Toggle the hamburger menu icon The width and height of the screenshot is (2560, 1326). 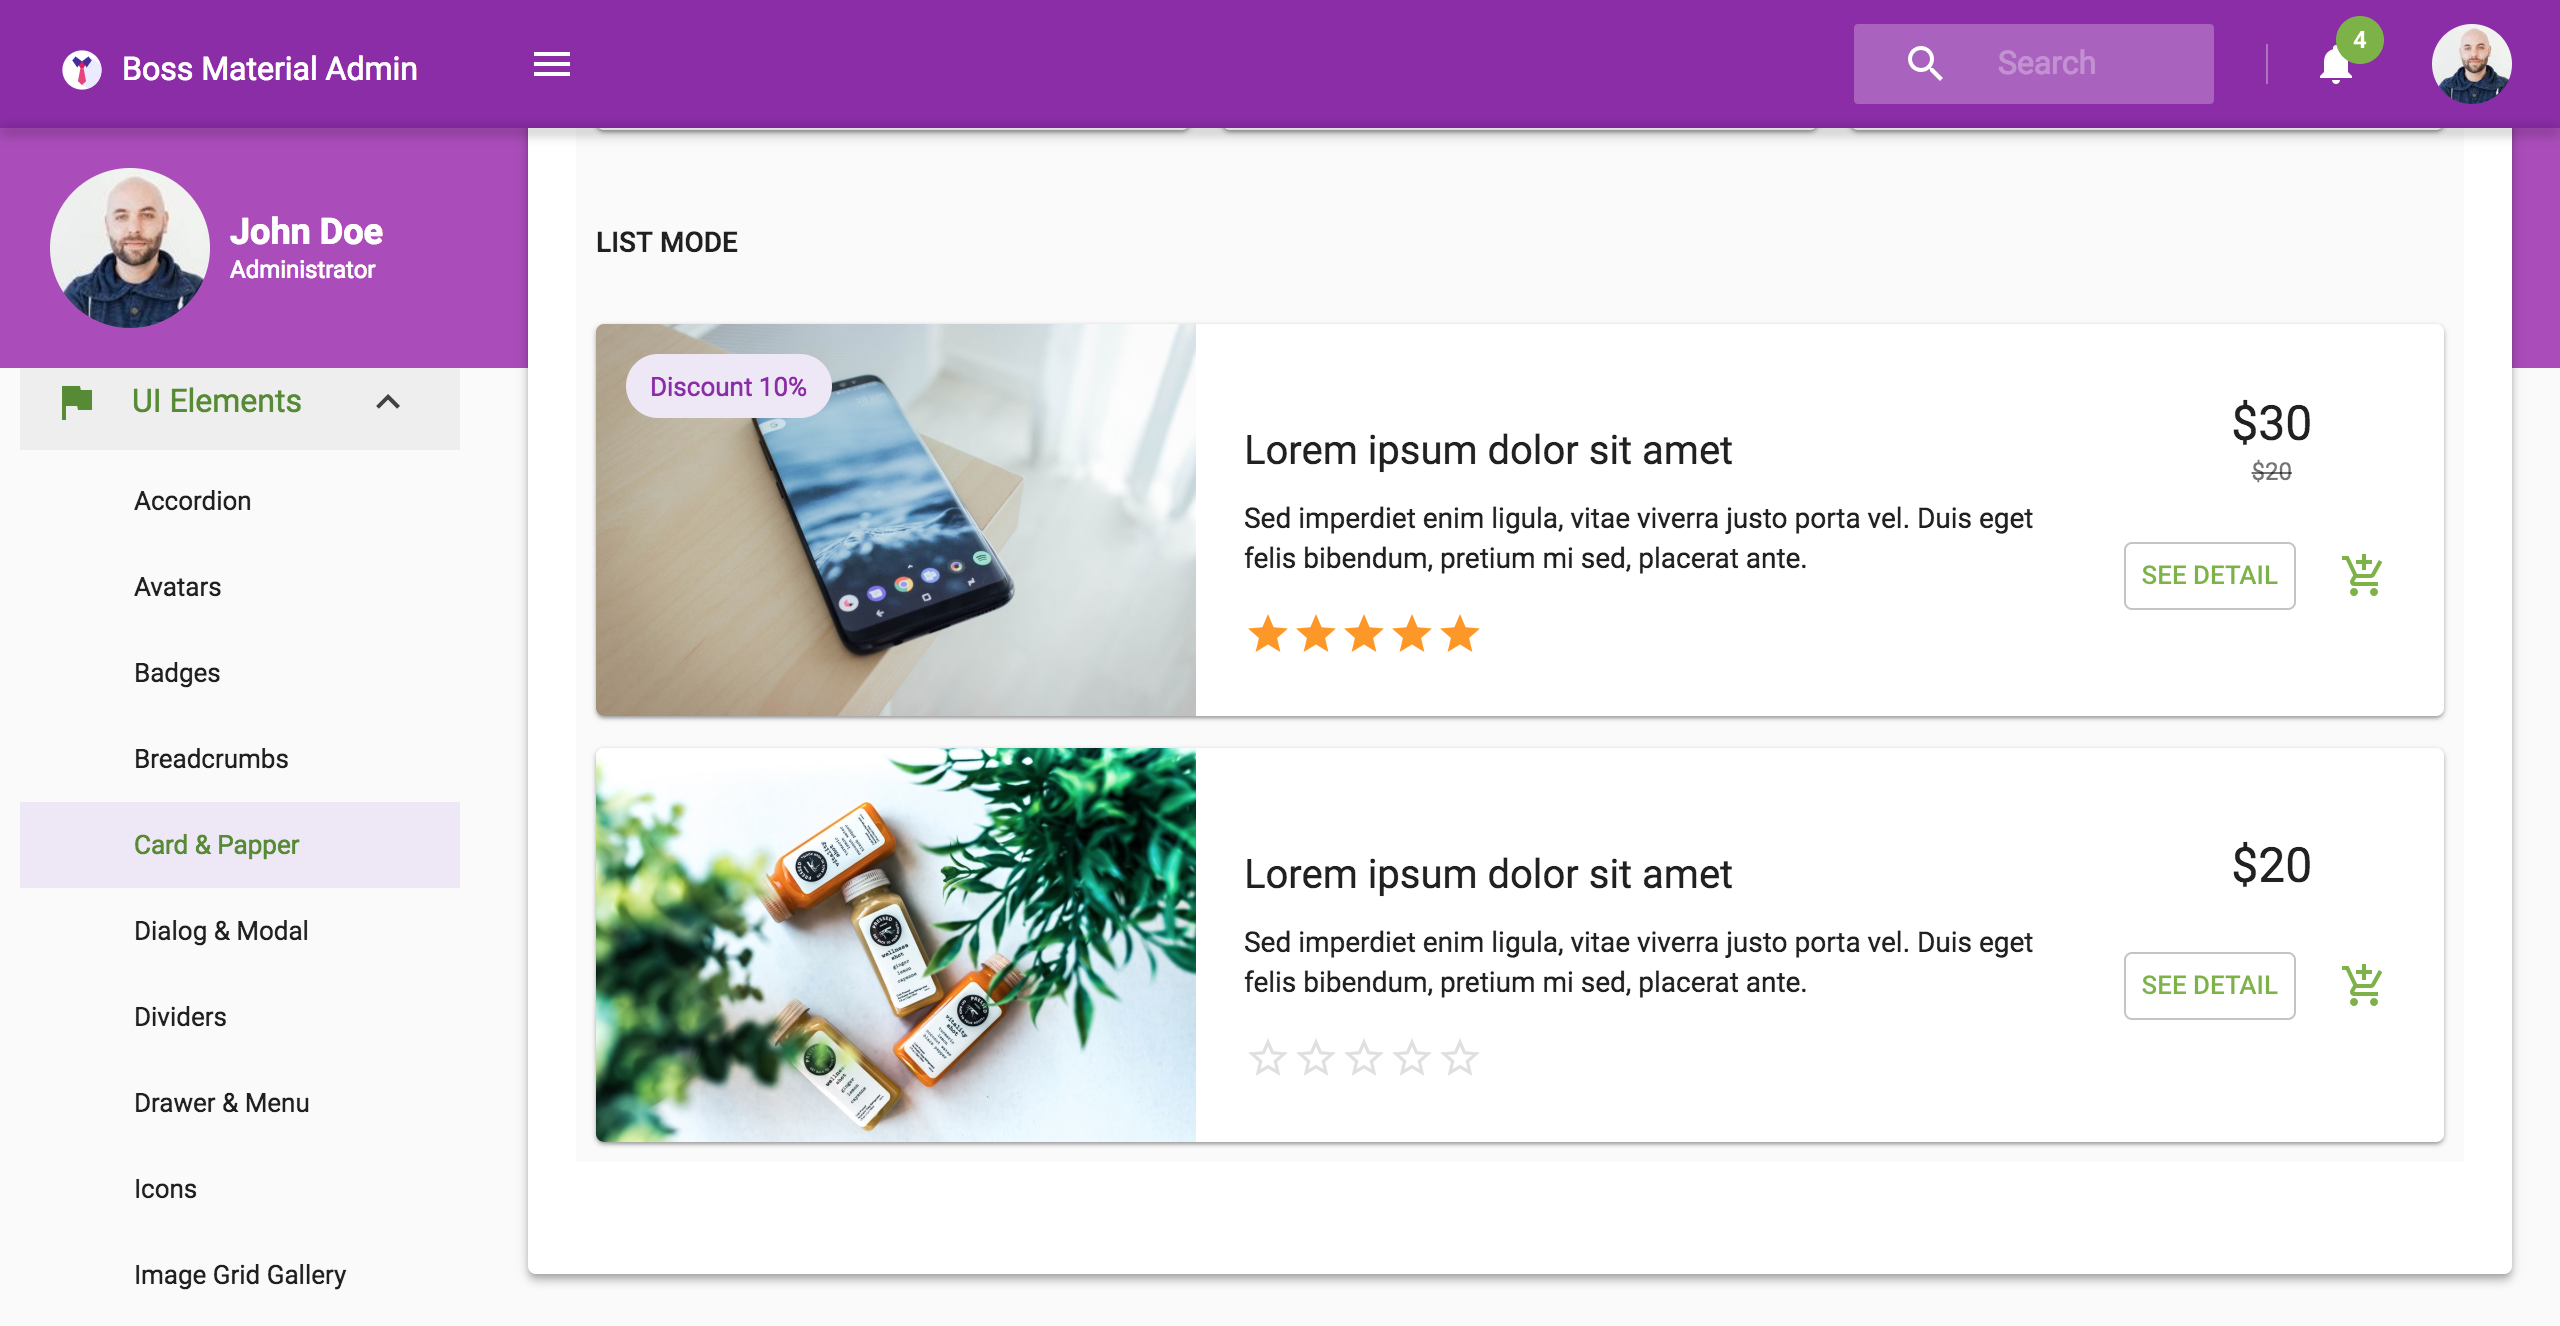pos(551,65)
